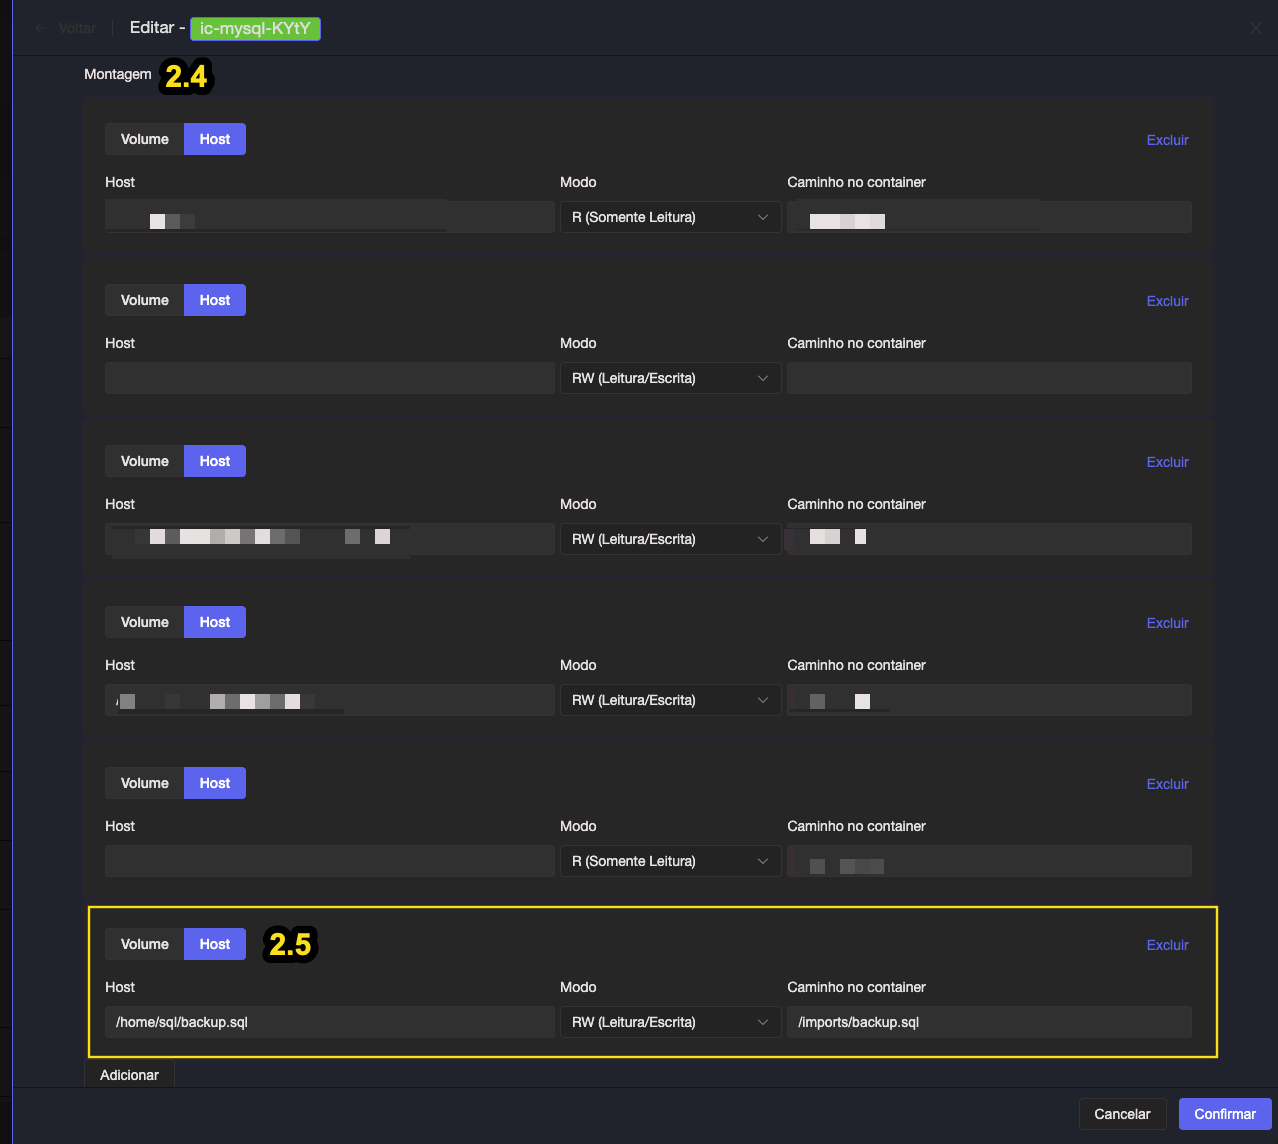The width and height of the screenshot is (1278, 1144).
Task: Expand Modo dropdown for /home/sql/backup.sql mount
Action: click(x=670, y=1022)
